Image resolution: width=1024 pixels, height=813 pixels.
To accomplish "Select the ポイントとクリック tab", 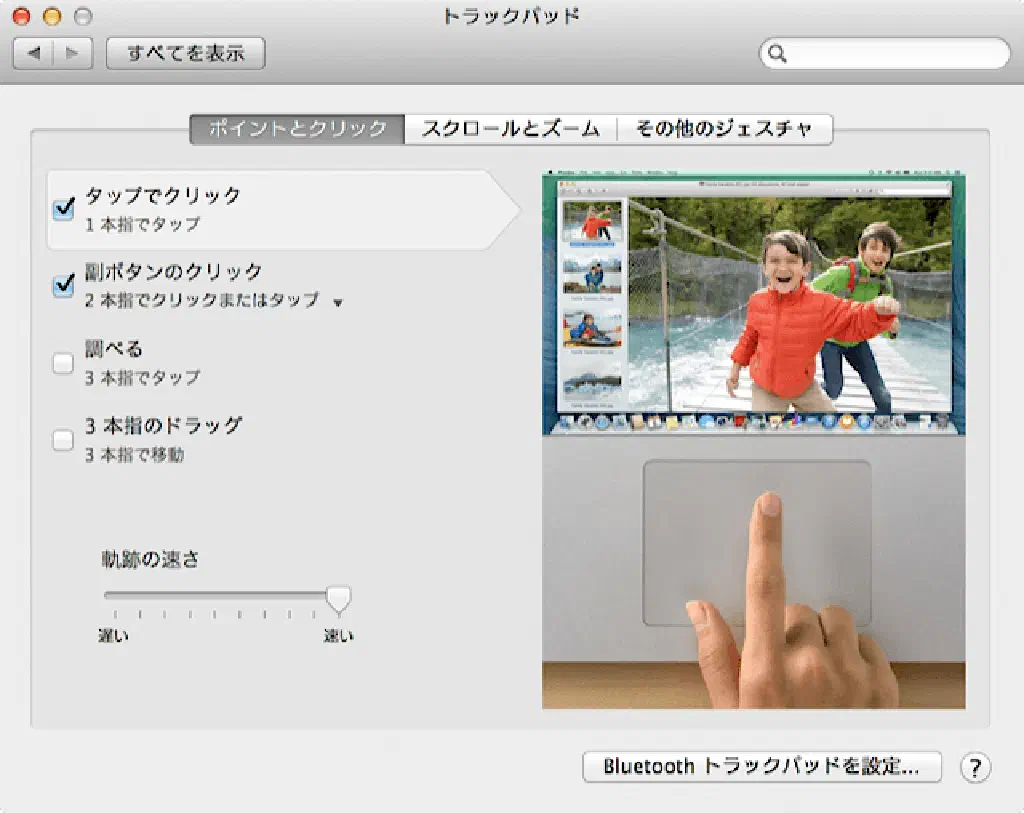I will (296, 129).
